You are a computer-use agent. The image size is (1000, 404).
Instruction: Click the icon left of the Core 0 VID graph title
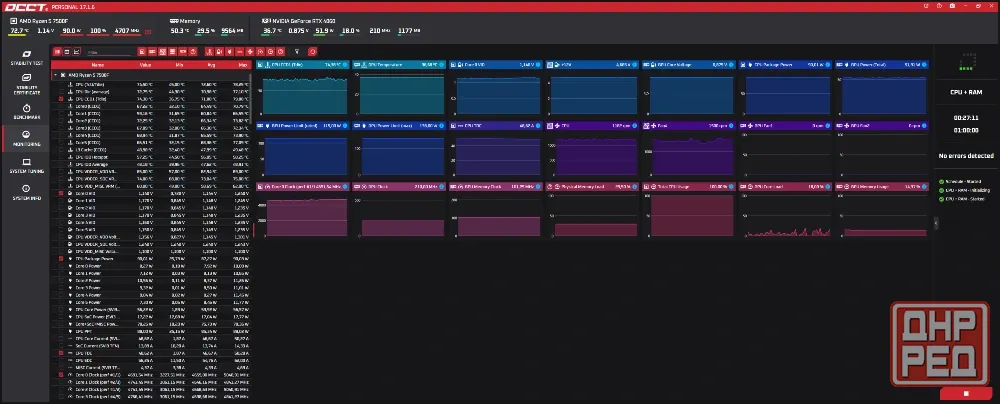pos(460,65)
